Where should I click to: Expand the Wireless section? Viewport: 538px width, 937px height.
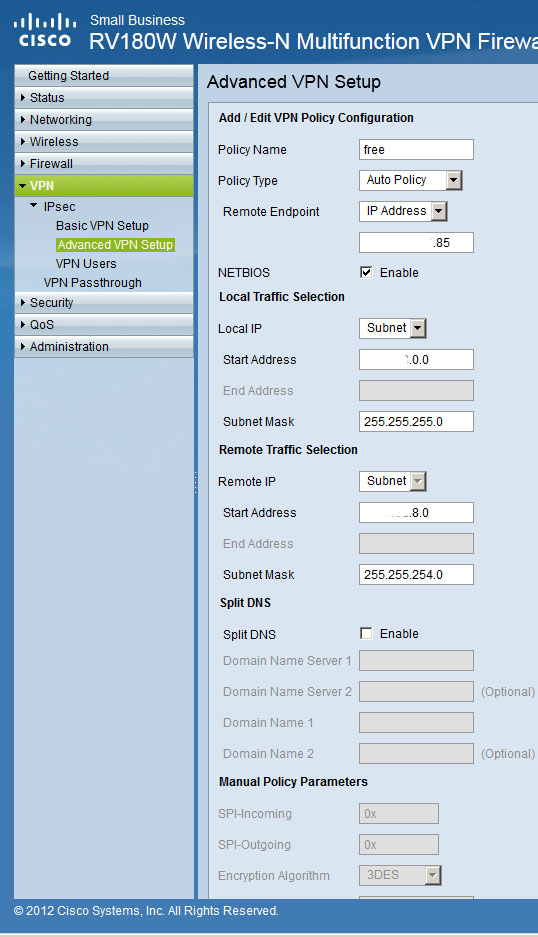104,142
